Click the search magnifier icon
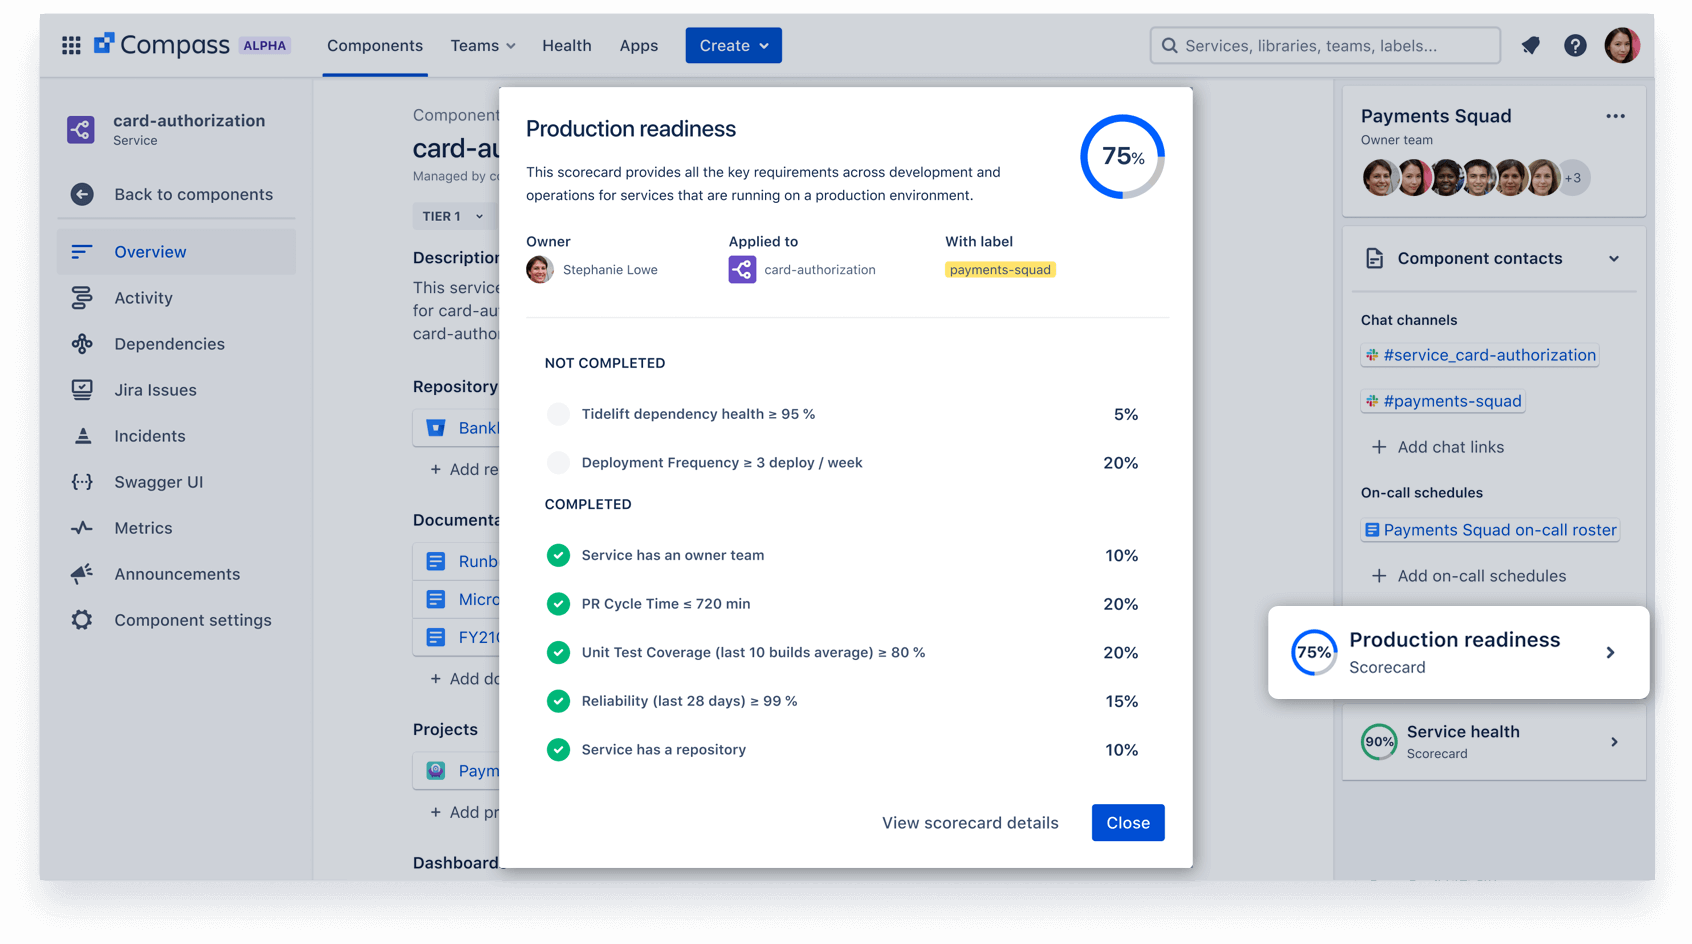Screen dimensions: 1692x944 click(x=1169, y=46)
